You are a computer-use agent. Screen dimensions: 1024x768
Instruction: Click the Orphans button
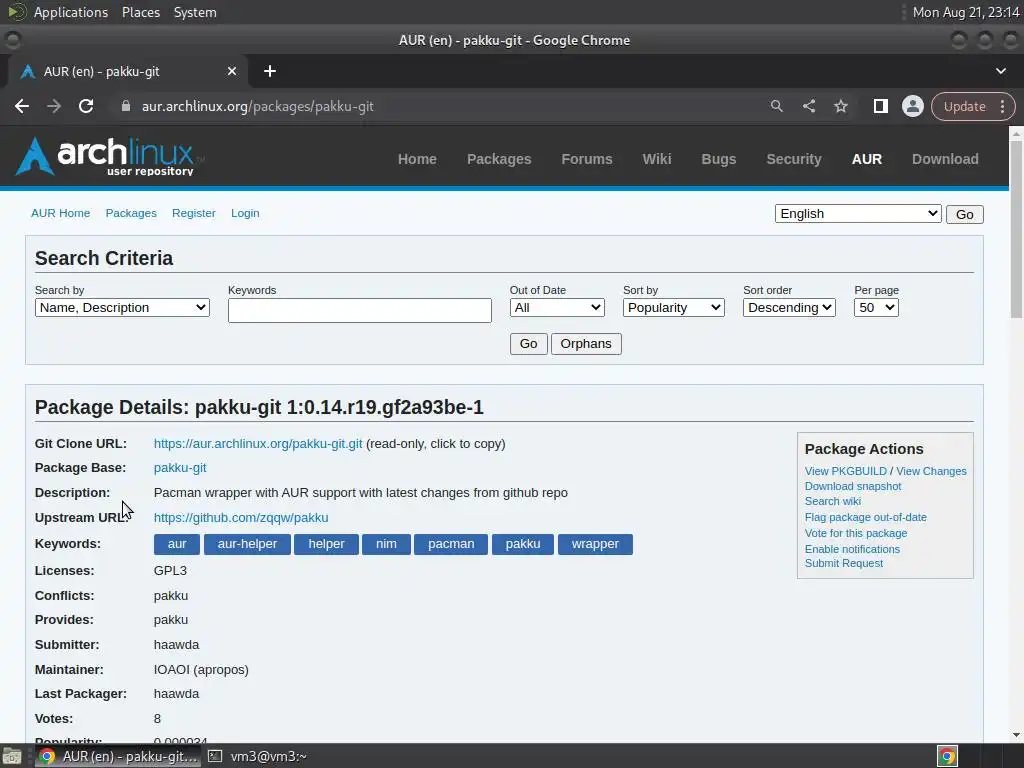[586, 344]
